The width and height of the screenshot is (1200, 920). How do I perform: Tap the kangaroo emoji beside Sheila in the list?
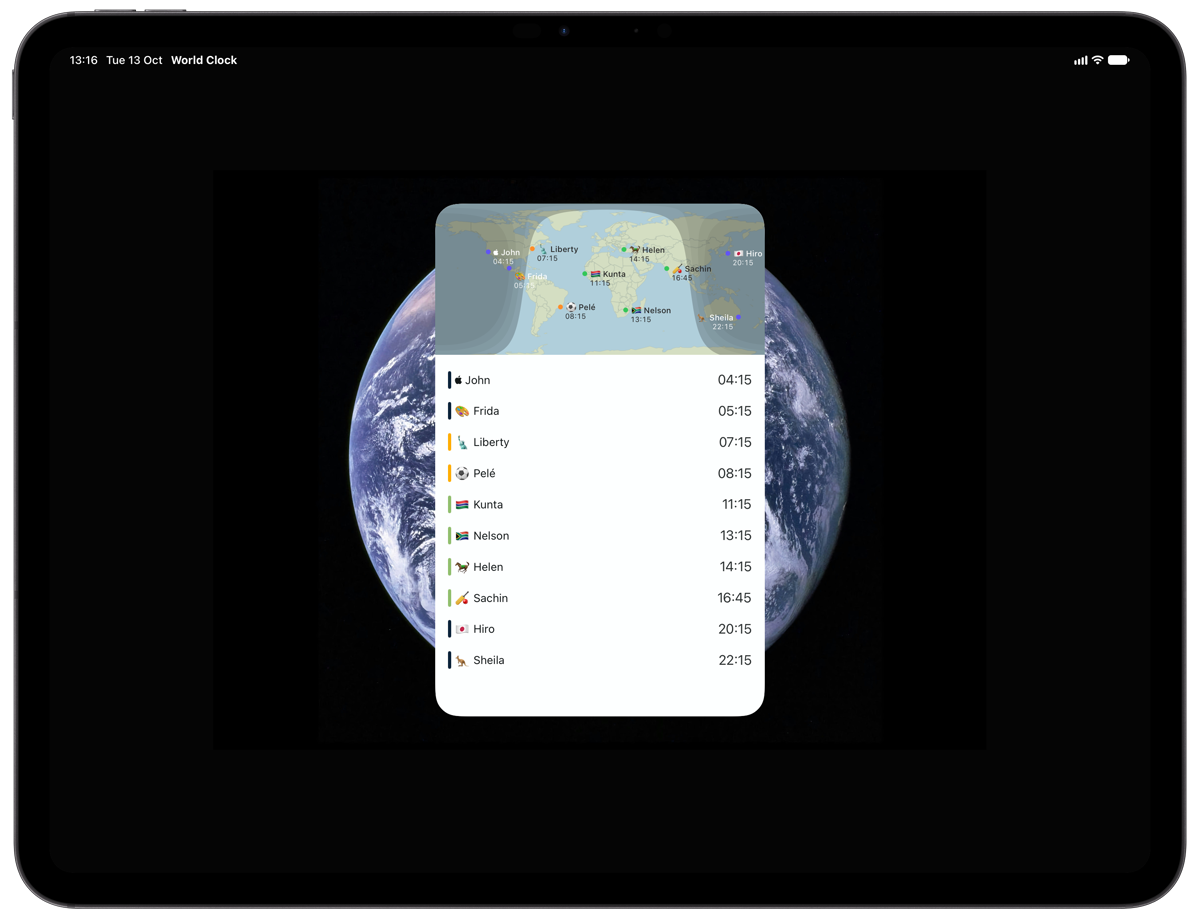pos(461,660)
